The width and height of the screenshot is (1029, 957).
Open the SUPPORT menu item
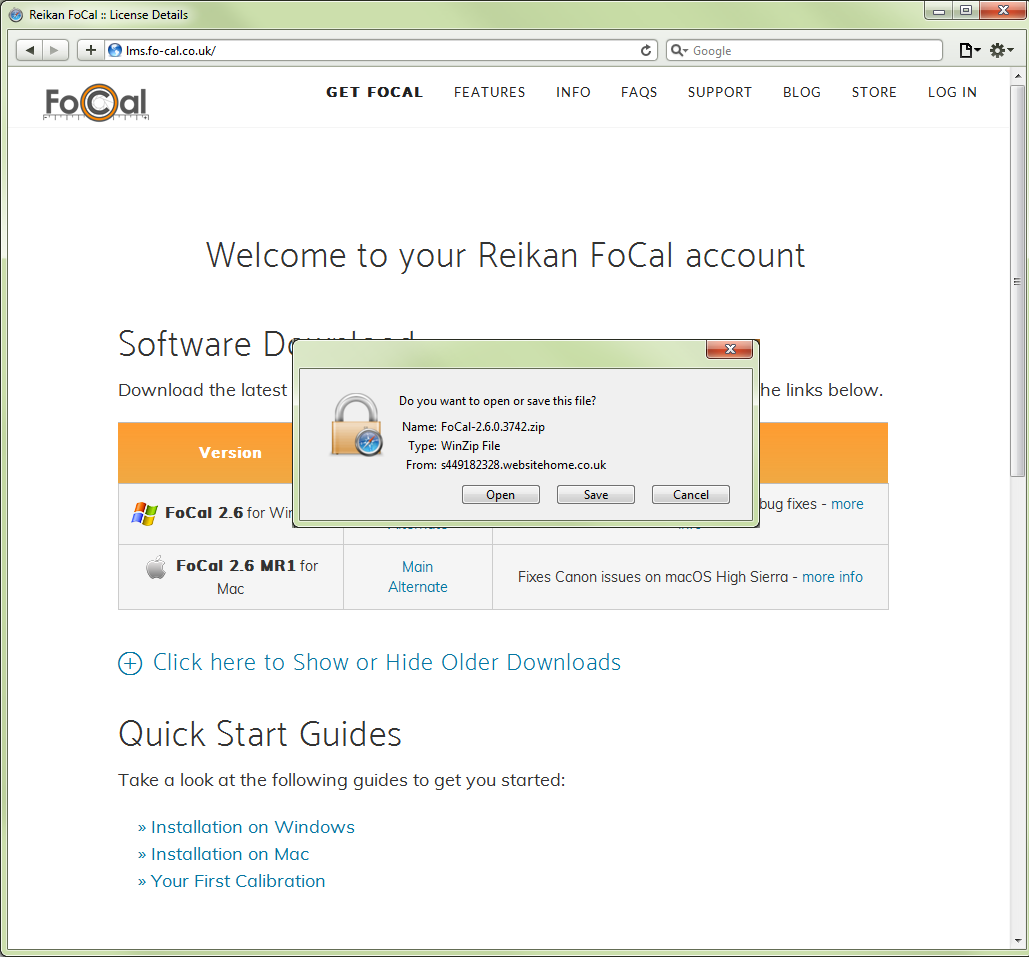pyautogui.click(x=720, y=92)
